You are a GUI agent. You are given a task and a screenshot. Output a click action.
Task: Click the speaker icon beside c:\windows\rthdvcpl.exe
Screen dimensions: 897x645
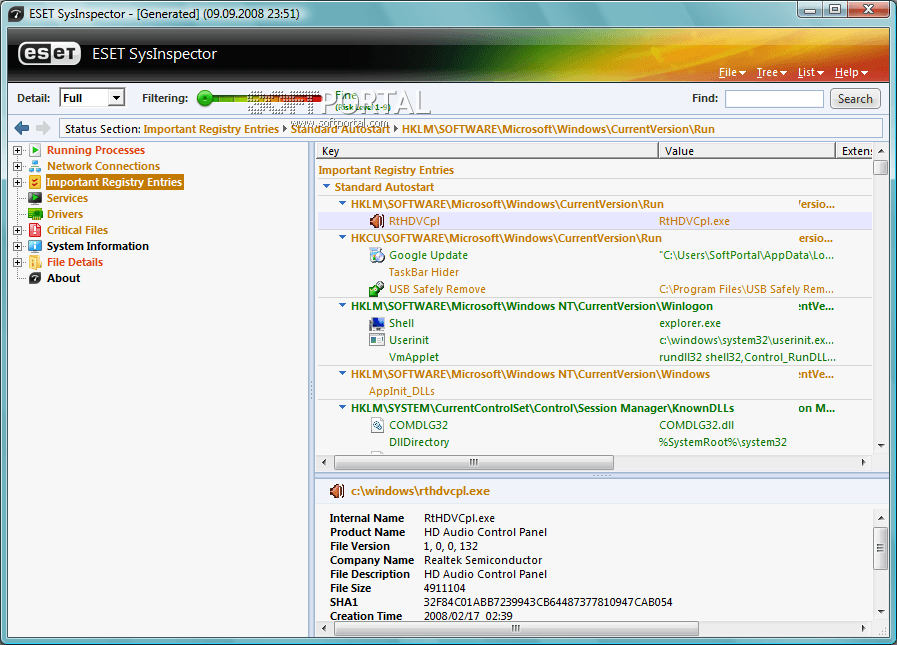click(337, 491)
